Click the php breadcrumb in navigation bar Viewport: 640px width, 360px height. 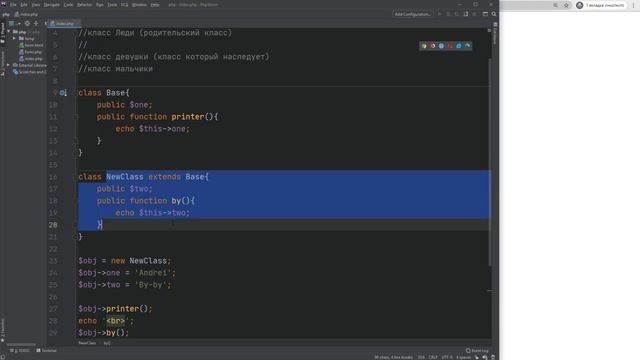pyautogui.click(x=6, y=14)
